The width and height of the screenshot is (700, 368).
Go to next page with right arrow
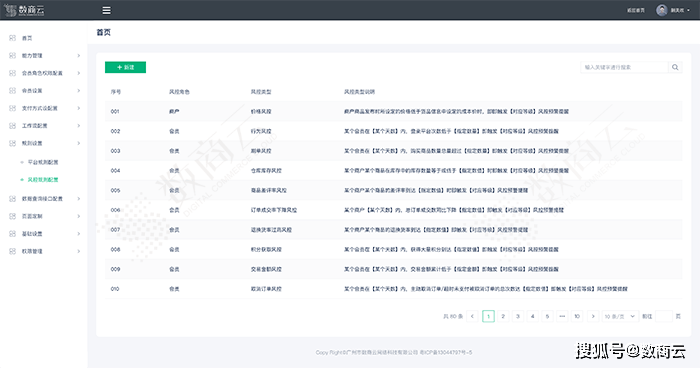tap(593, 316)
